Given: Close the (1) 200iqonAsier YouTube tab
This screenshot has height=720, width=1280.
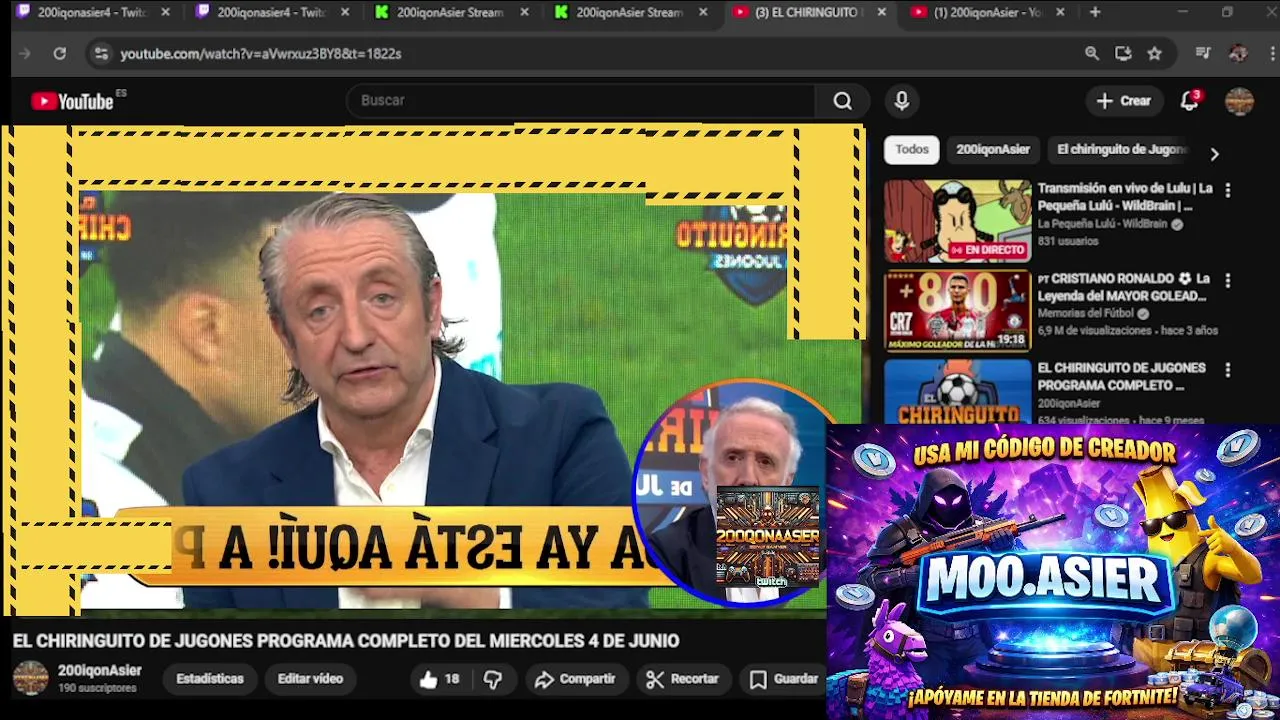Looking at the screenshot, I should tap(1060, 12).
